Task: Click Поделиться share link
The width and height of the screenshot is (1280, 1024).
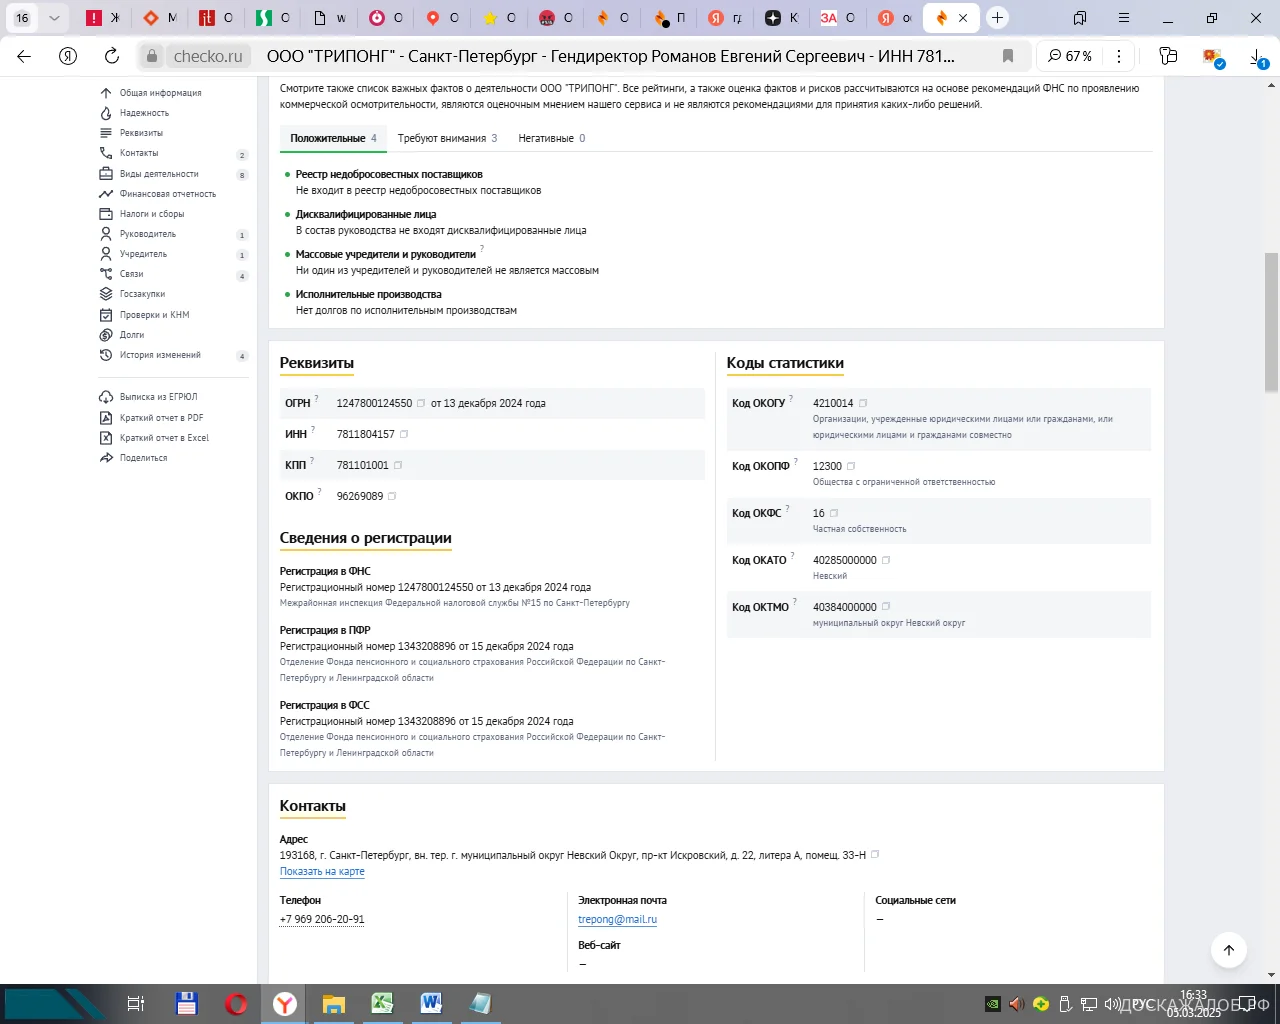Action: coord(143,458)
